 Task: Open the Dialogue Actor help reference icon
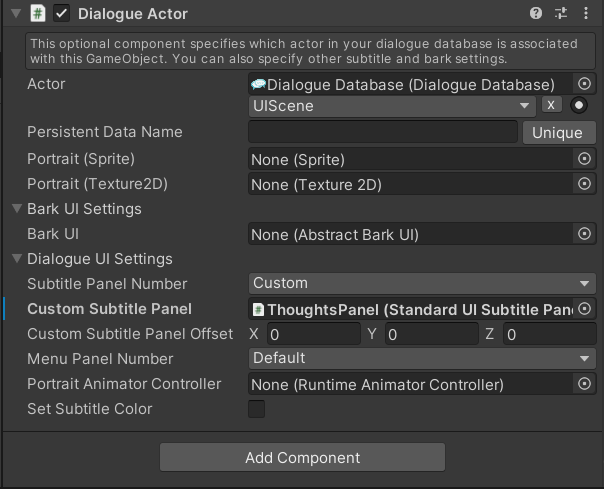pos(535,13)
